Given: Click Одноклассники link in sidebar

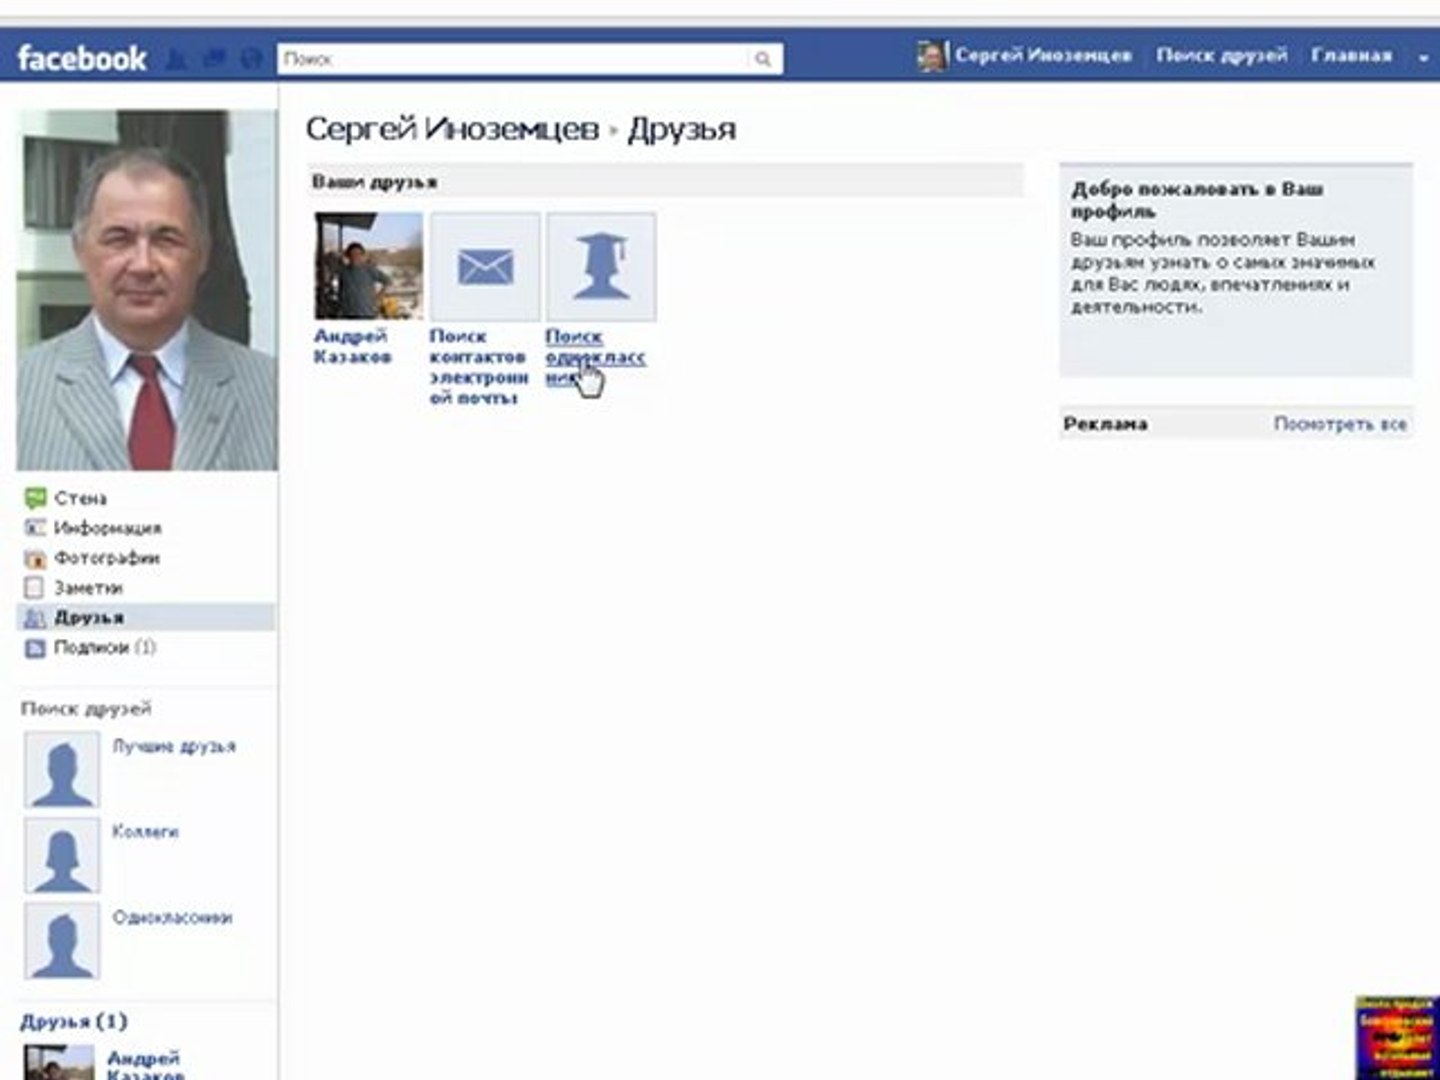Looking at the screenshot, I should click(172, 918).
